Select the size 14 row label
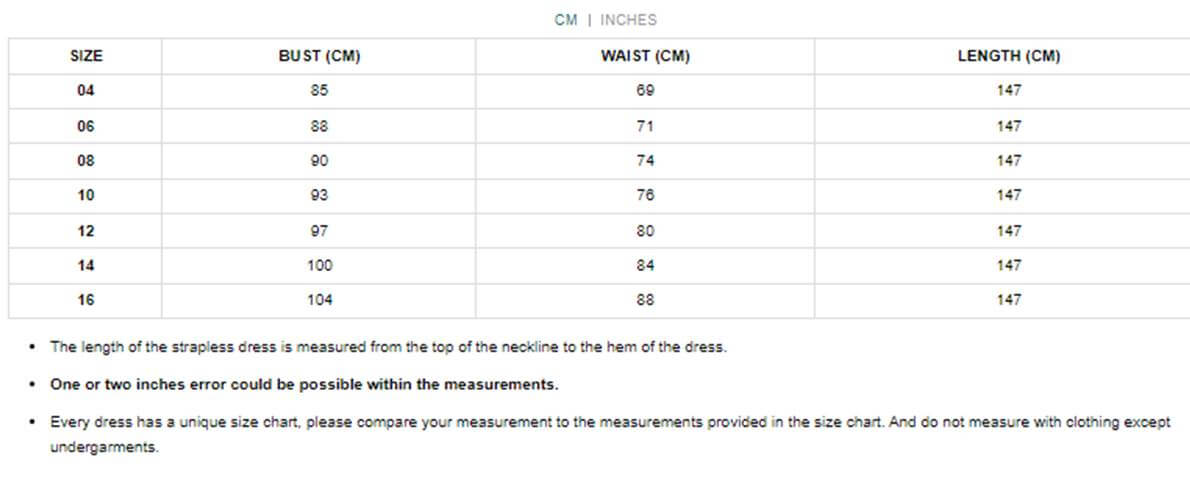 click(86, 265)
